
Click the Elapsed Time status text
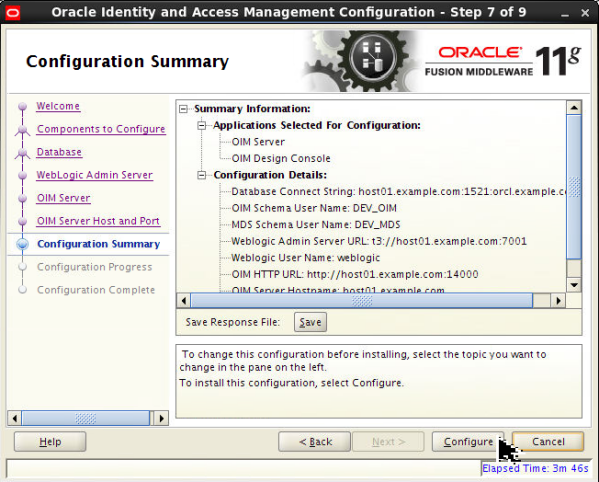click(535, 468)
